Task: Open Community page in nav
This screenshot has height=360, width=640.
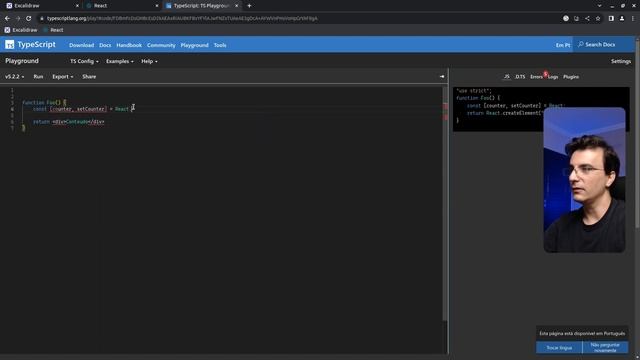Action: 161,45
